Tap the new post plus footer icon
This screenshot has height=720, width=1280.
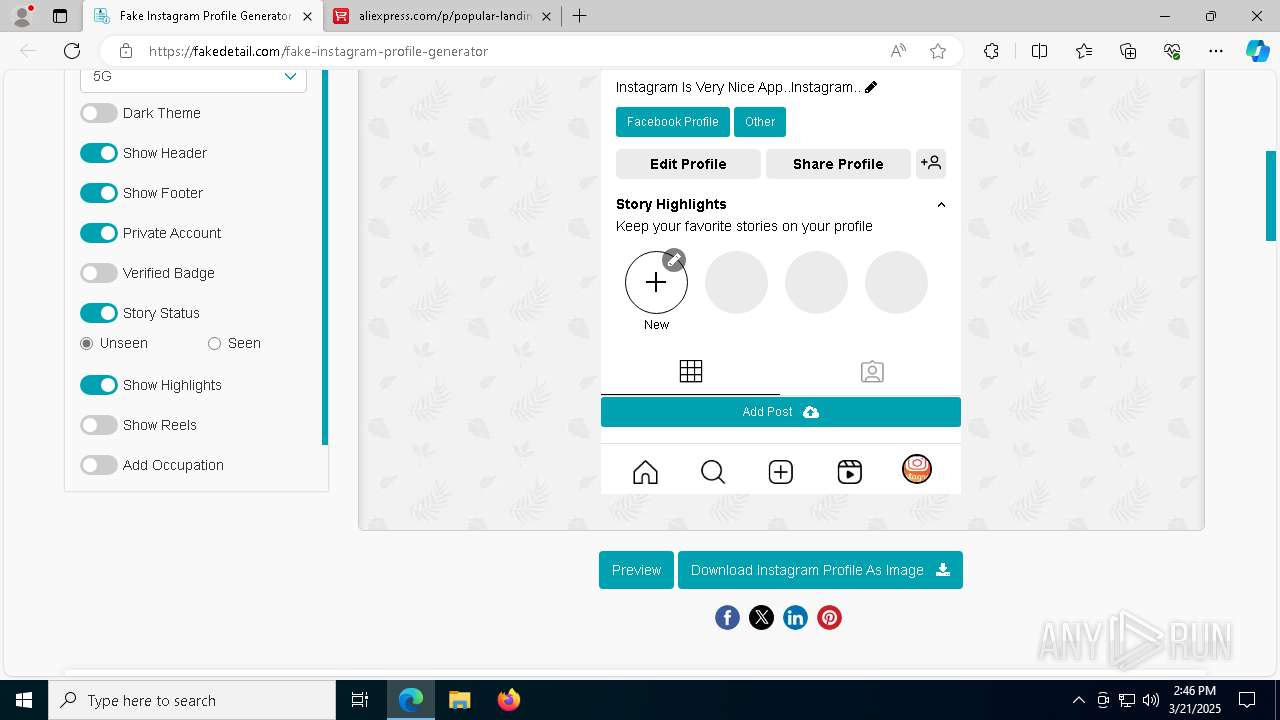(x=781, y=472)
